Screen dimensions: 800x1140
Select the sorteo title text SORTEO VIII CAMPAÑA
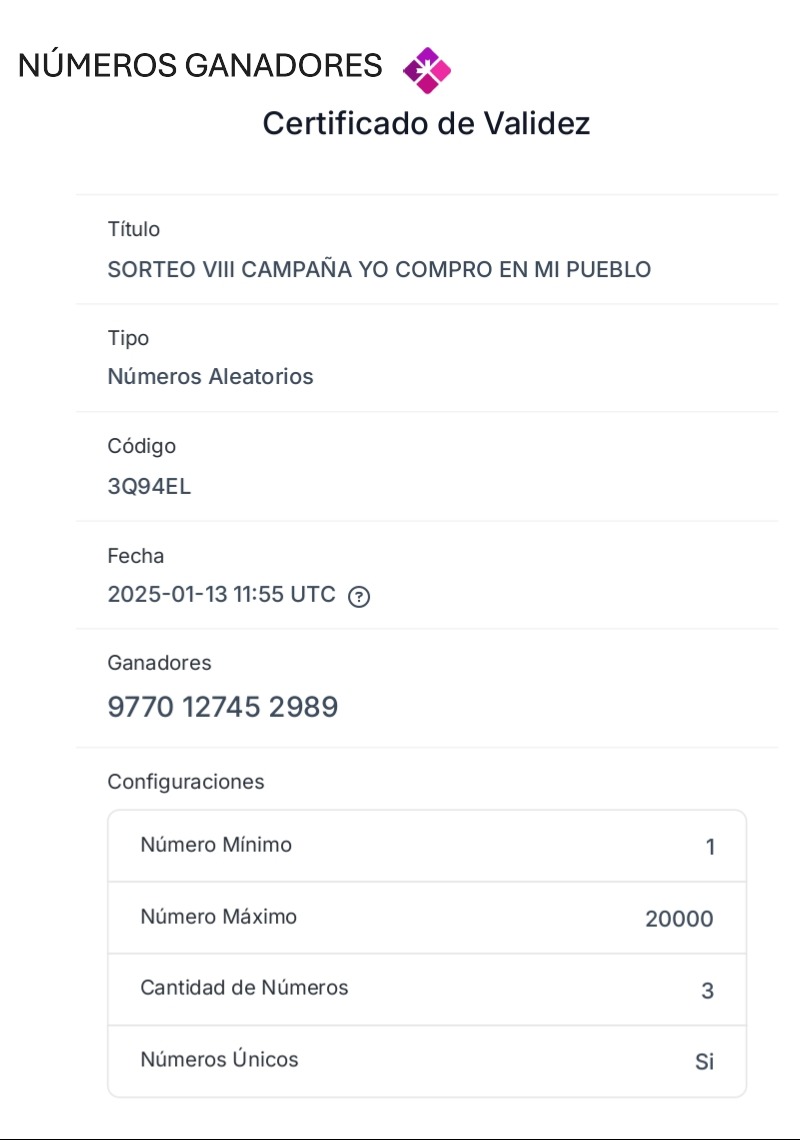(x=230, y=269)
